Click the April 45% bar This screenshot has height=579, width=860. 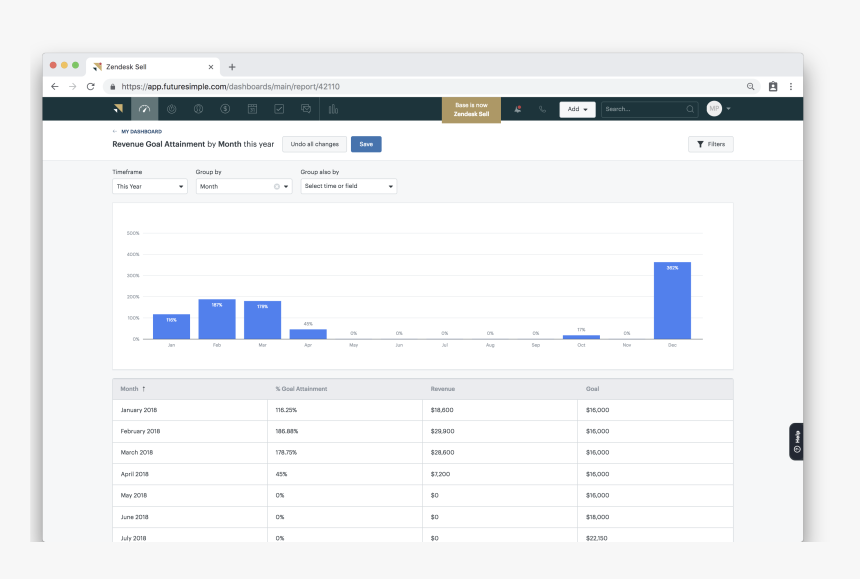tap(308, 334)
